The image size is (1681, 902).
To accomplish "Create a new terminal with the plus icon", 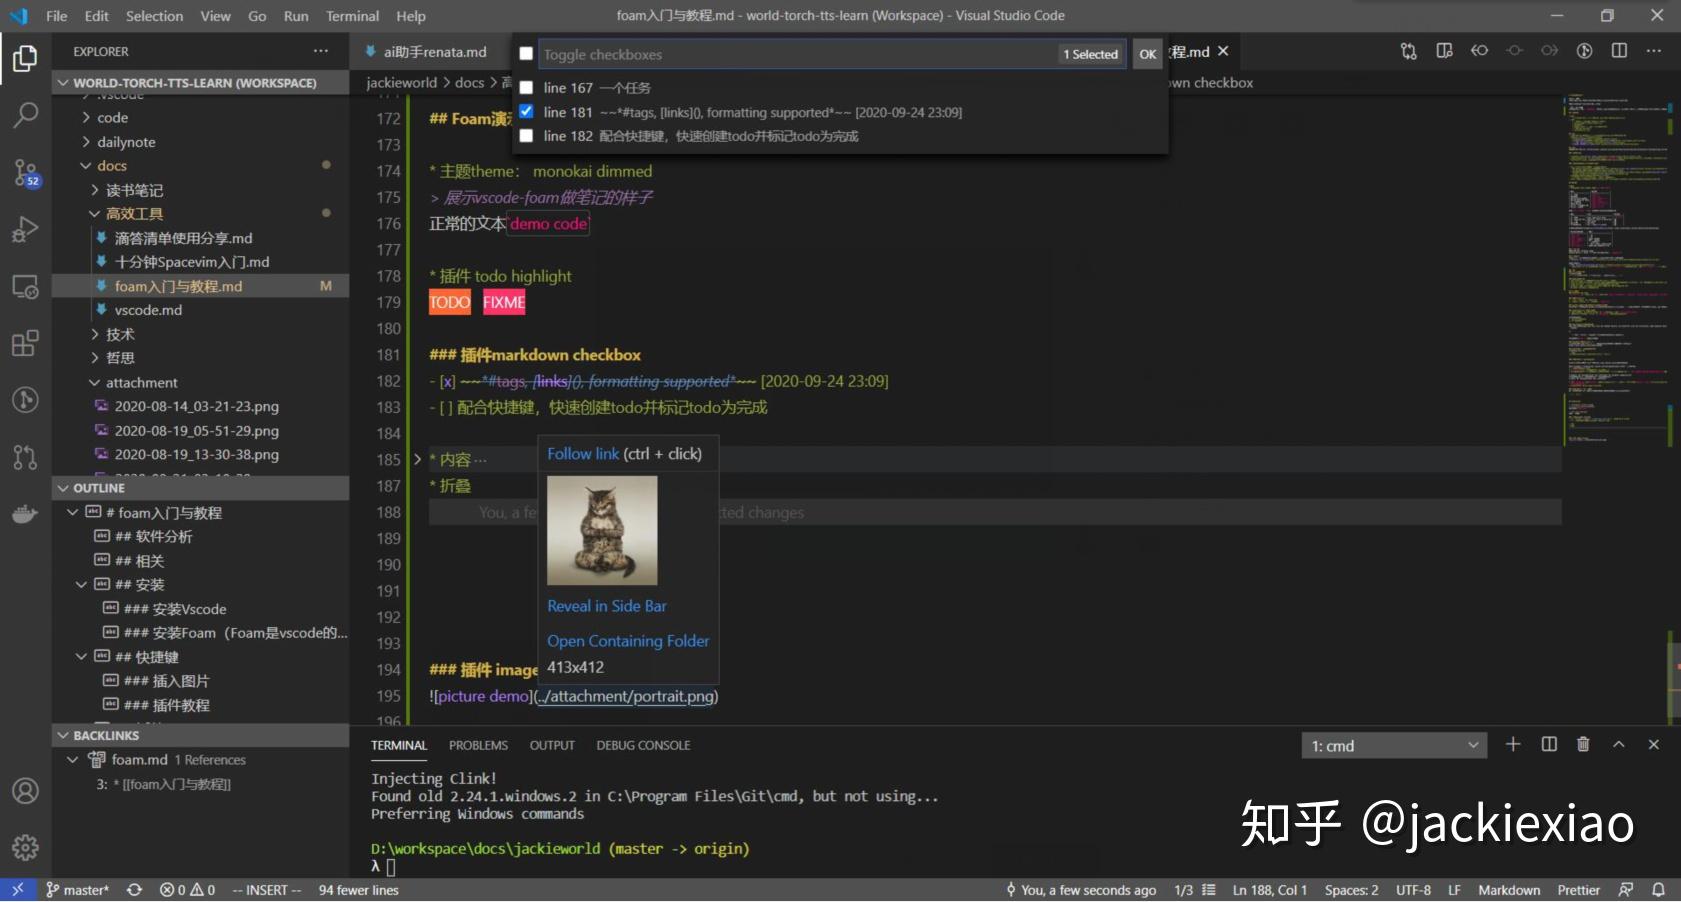I will pyautogui.click(x=1514, y=745).
